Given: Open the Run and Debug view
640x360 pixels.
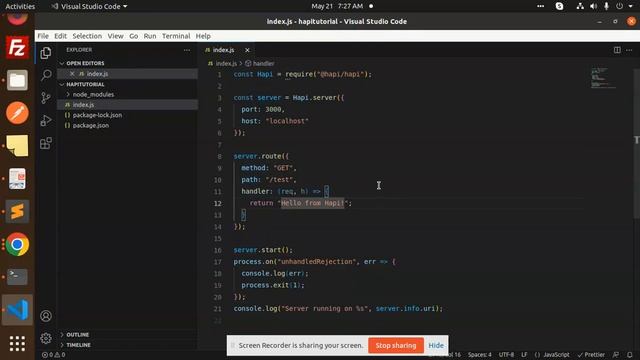Looking at the screenshot, I should tap(46, 120).
